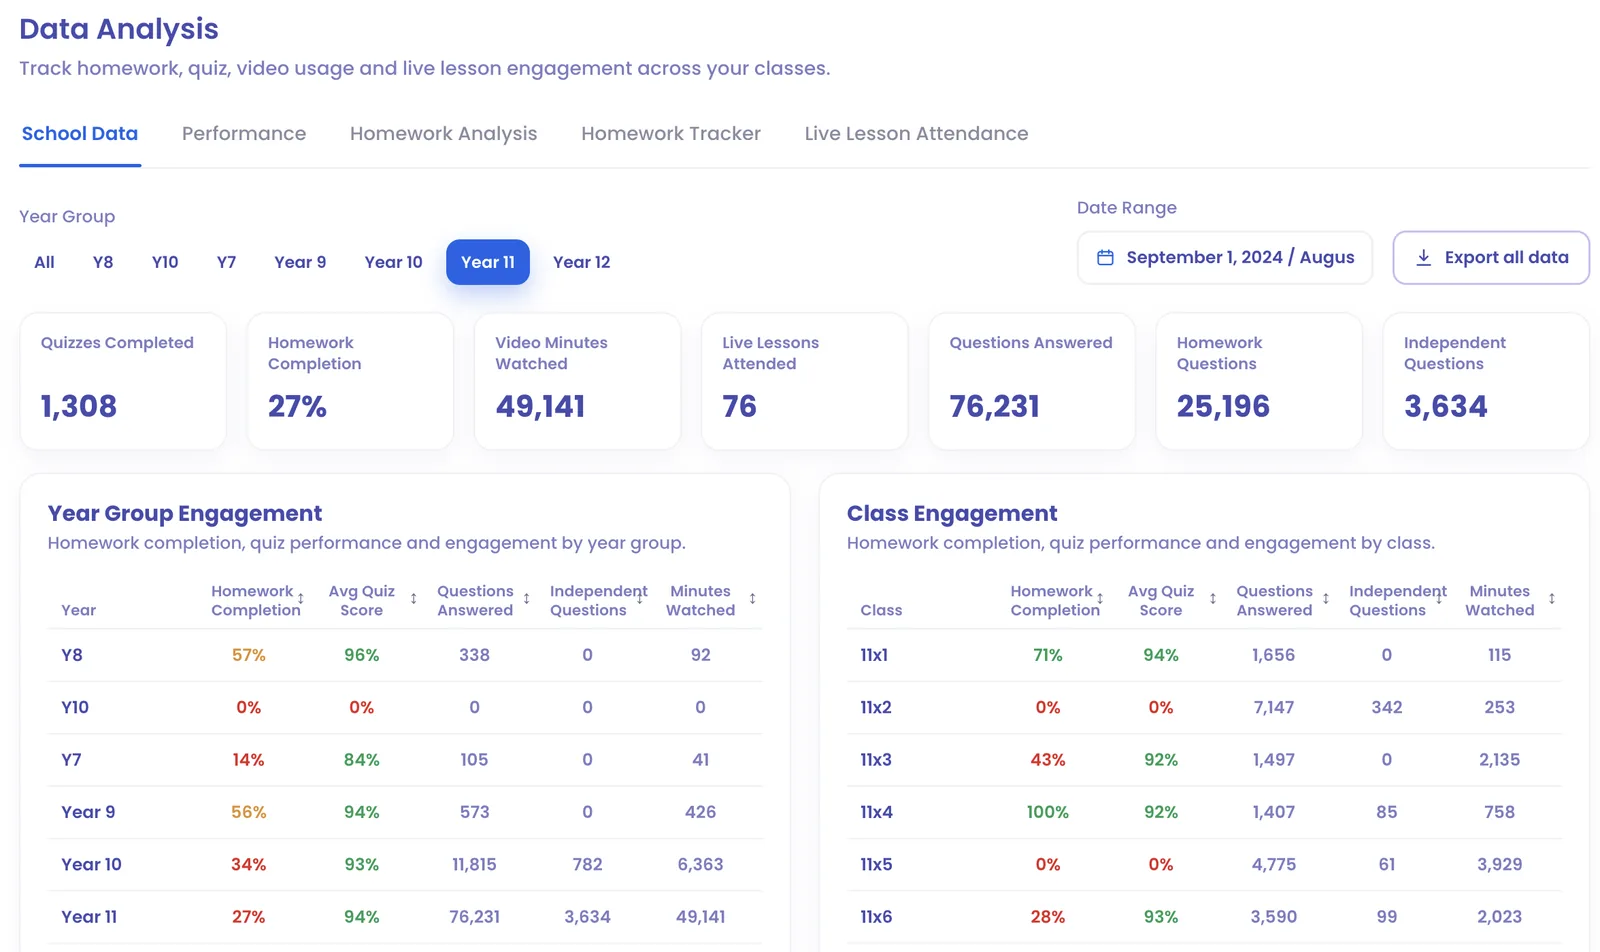Filter by Y7 year group

(226, 262)
